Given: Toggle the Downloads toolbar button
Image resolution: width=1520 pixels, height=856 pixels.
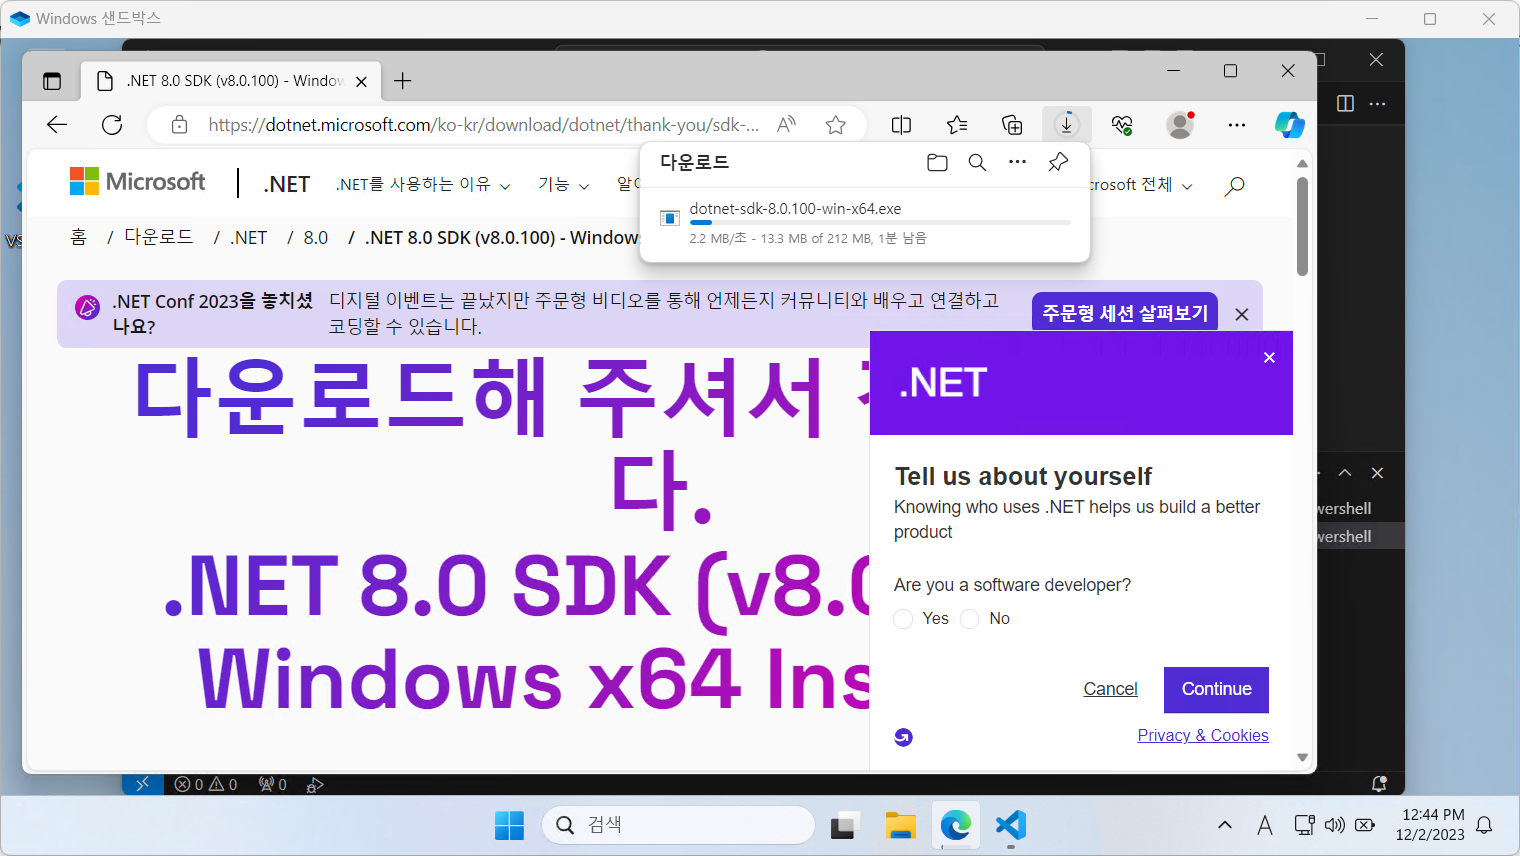Looking at the screenshot, I should (1067, 125).
